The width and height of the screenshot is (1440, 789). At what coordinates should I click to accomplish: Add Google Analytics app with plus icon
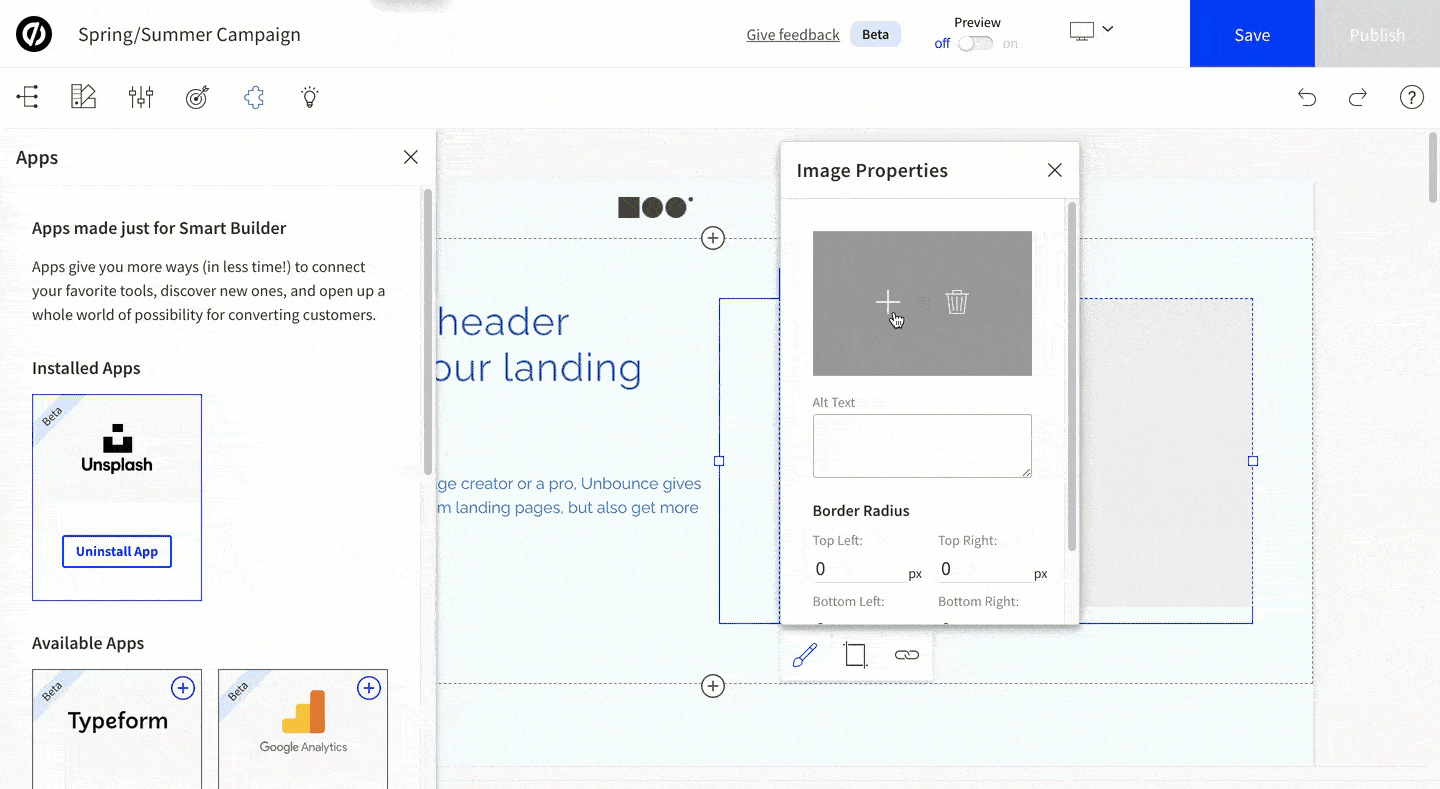[x=369, y=688]
